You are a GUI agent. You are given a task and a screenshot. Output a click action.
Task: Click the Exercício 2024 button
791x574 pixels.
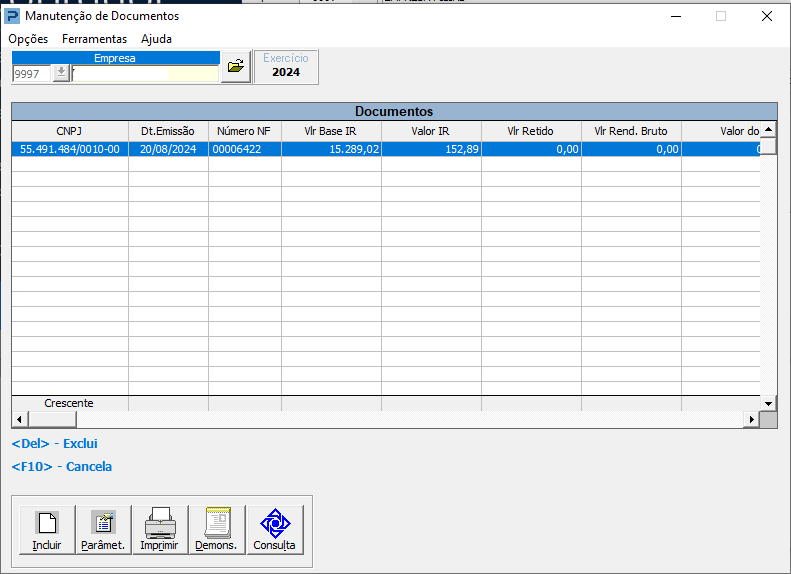pyautogui.click(x=286, y=66)
